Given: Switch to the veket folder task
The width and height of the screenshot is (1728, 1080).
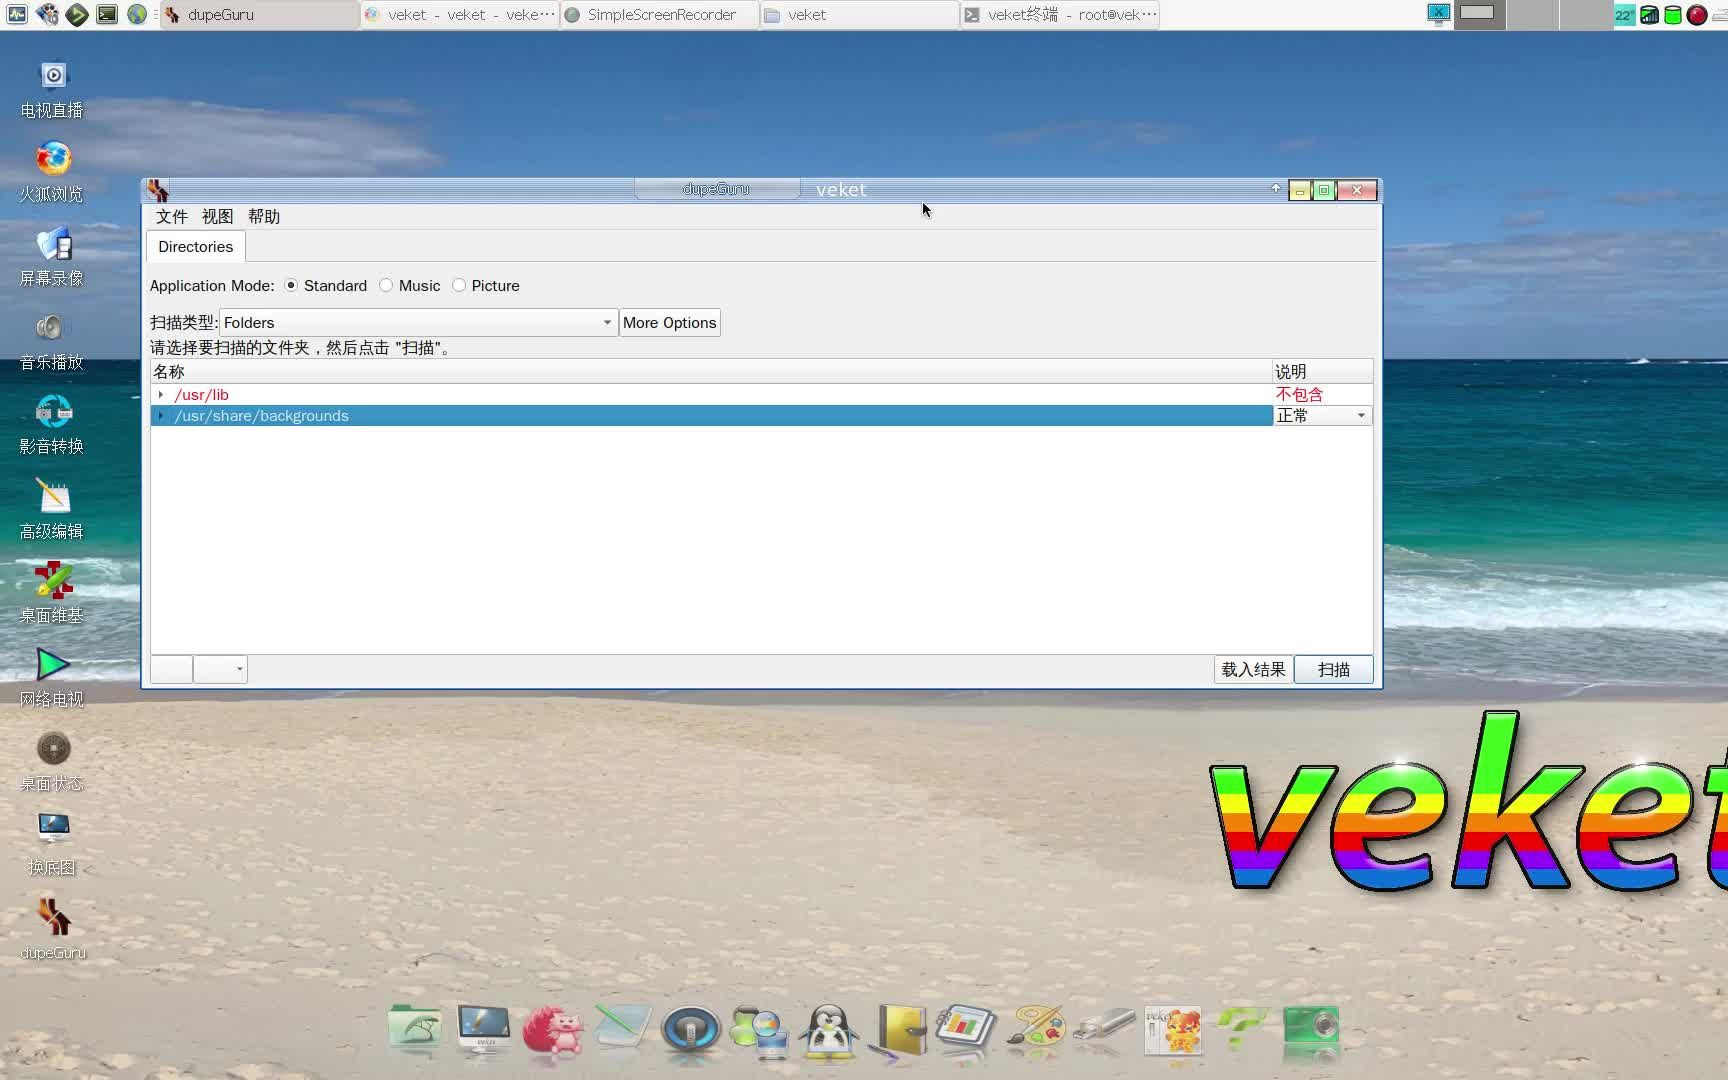Looking at the screenshot, I should click(860, 15).
